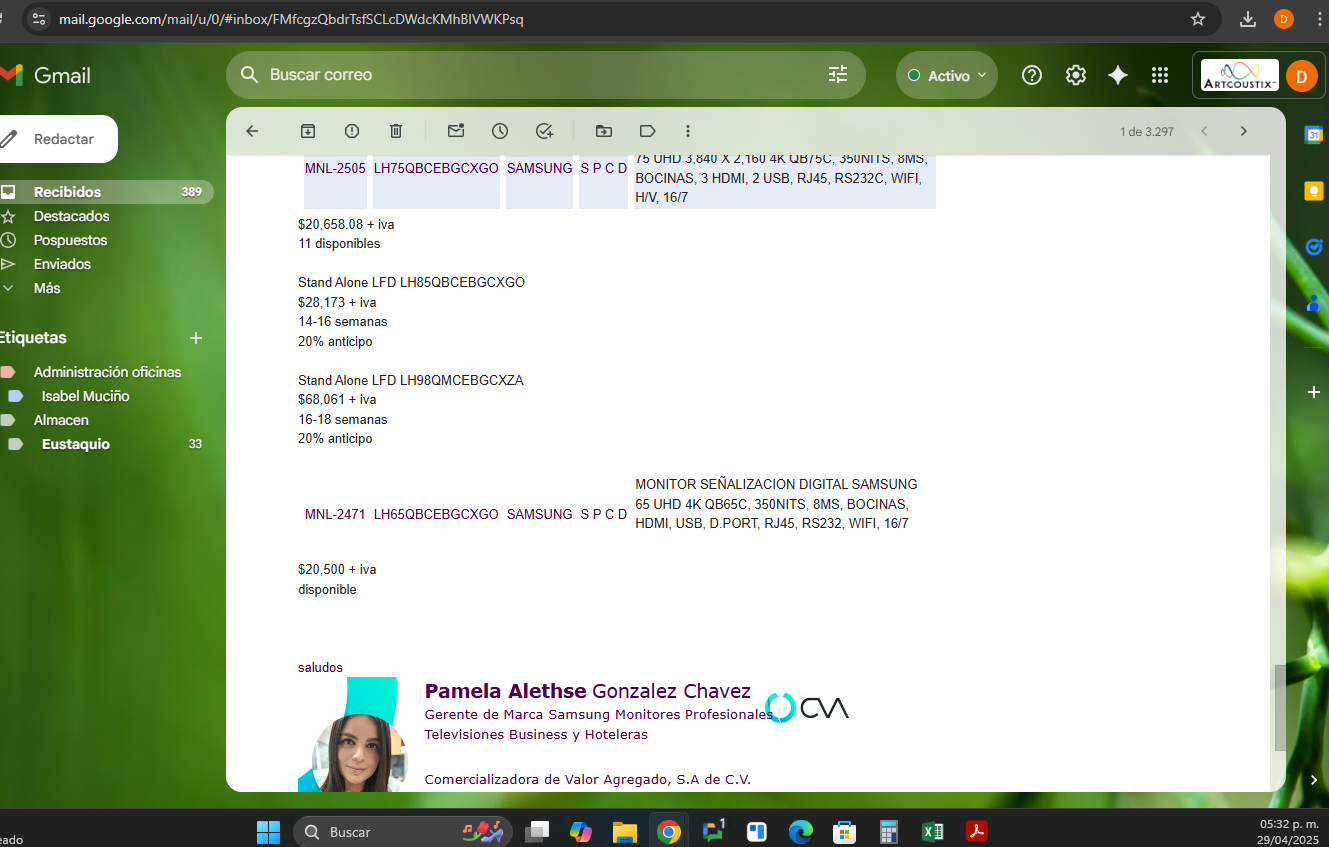Open Excel from taskbar
This screenshot has width=1329, height=847.
point(933,831)
